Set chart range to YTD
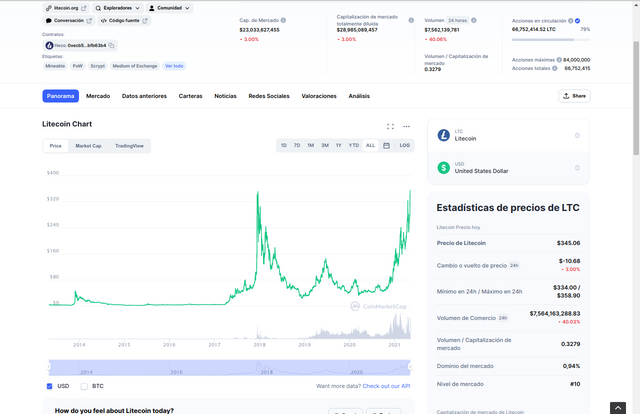 click(353, 145)
